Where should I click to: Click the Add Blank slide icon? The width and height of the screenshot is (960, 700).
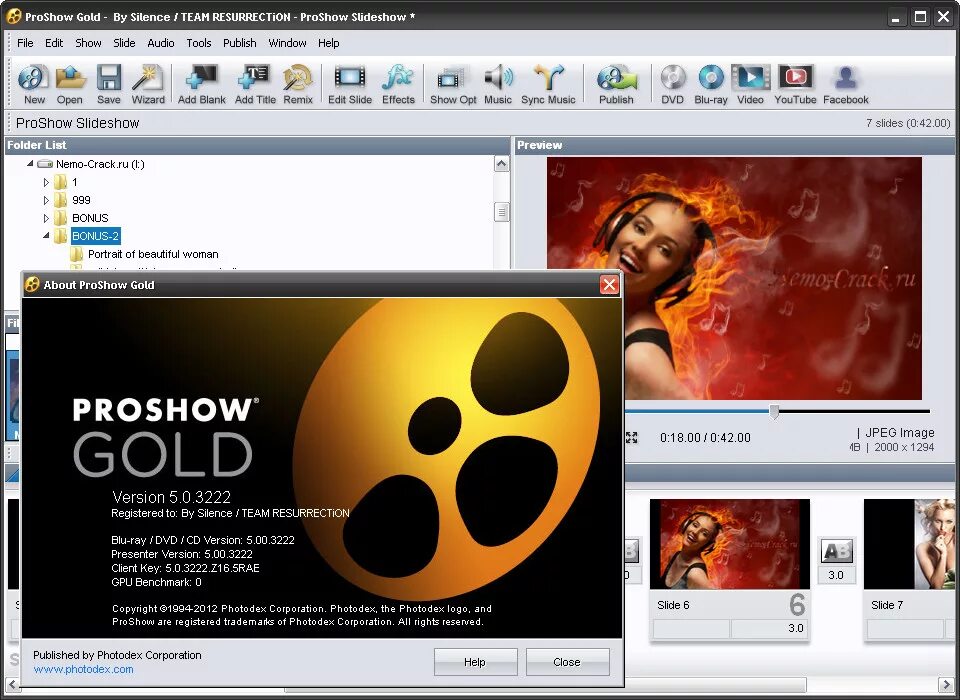click(201, 84)
